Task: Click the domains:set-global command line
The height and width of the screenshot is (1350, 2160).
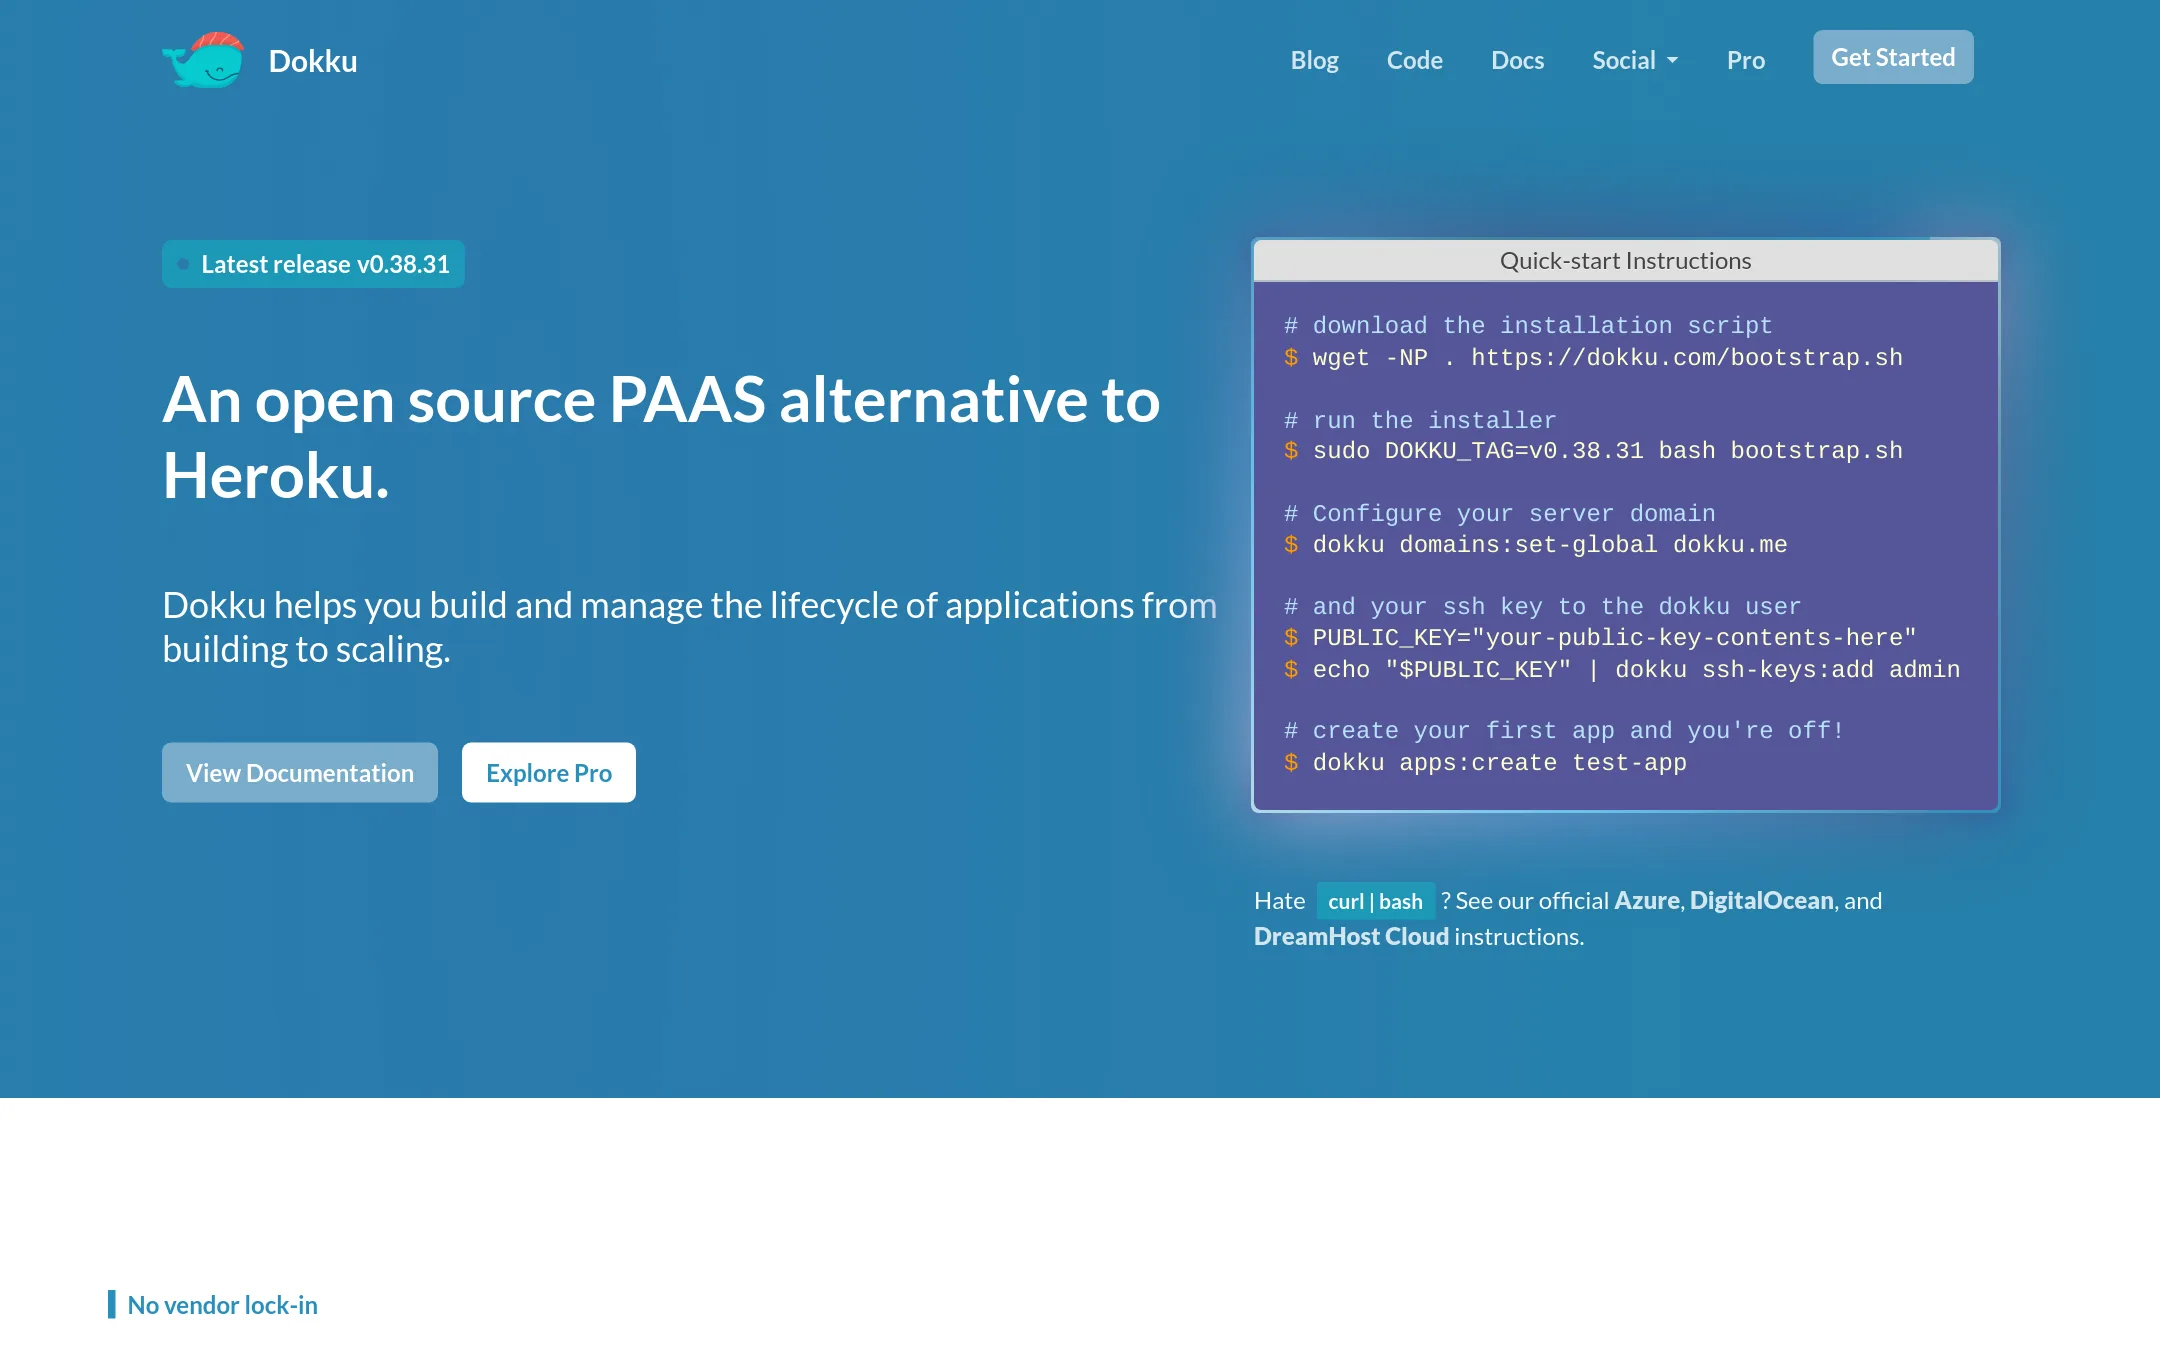Action: [x=1535, y=545]
